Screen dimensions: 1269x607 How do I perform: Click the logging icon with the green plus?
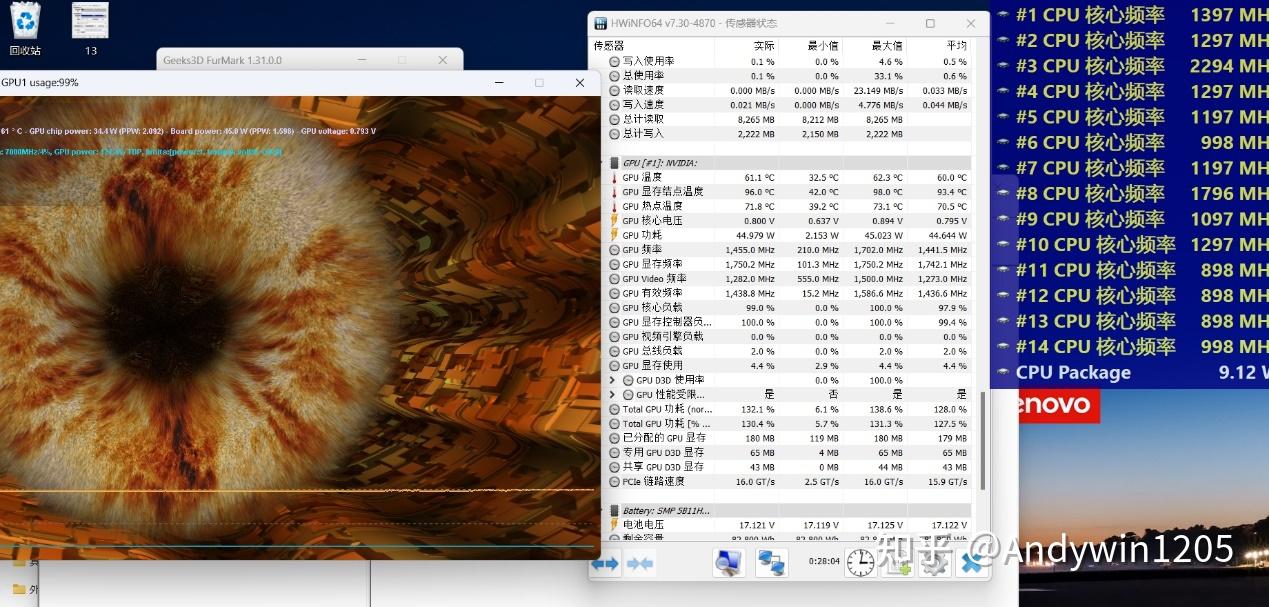point(898,563)
